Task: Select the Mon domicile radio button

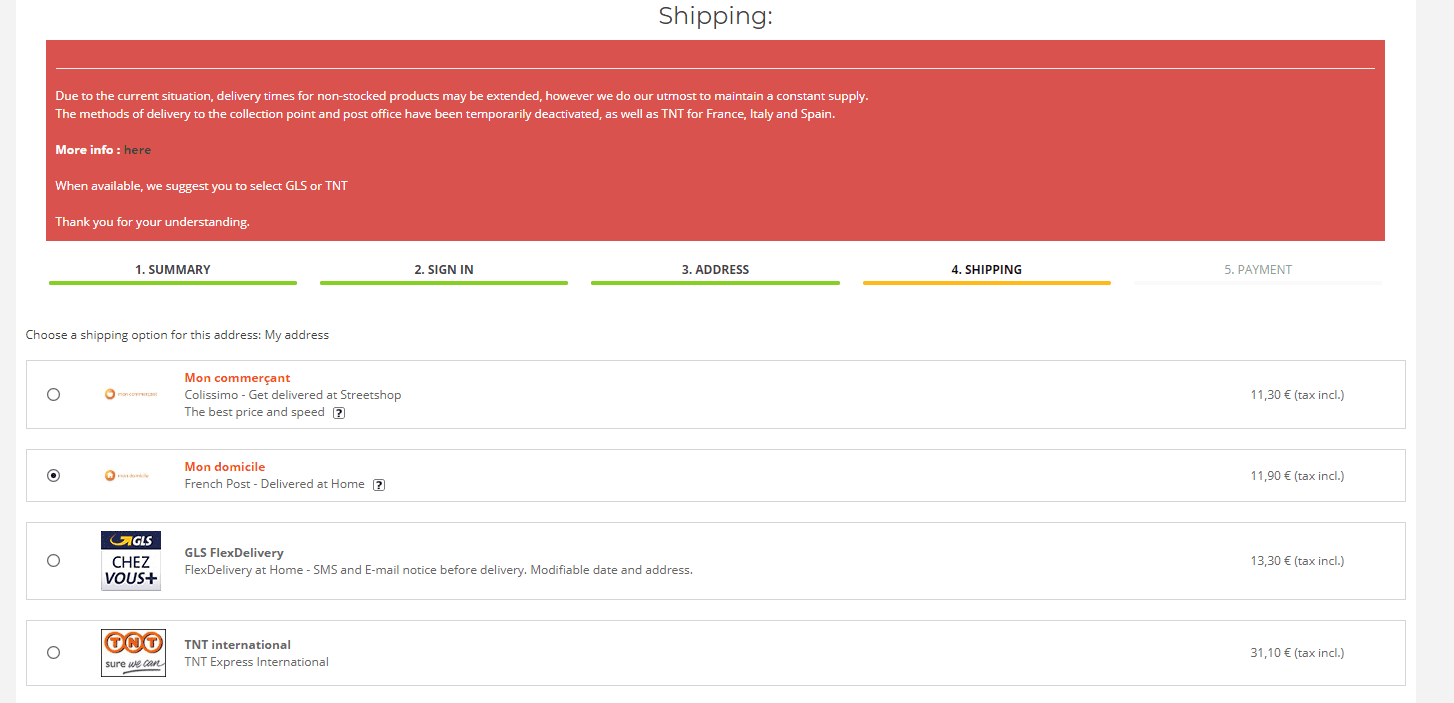Action: (x=54, y=476)
